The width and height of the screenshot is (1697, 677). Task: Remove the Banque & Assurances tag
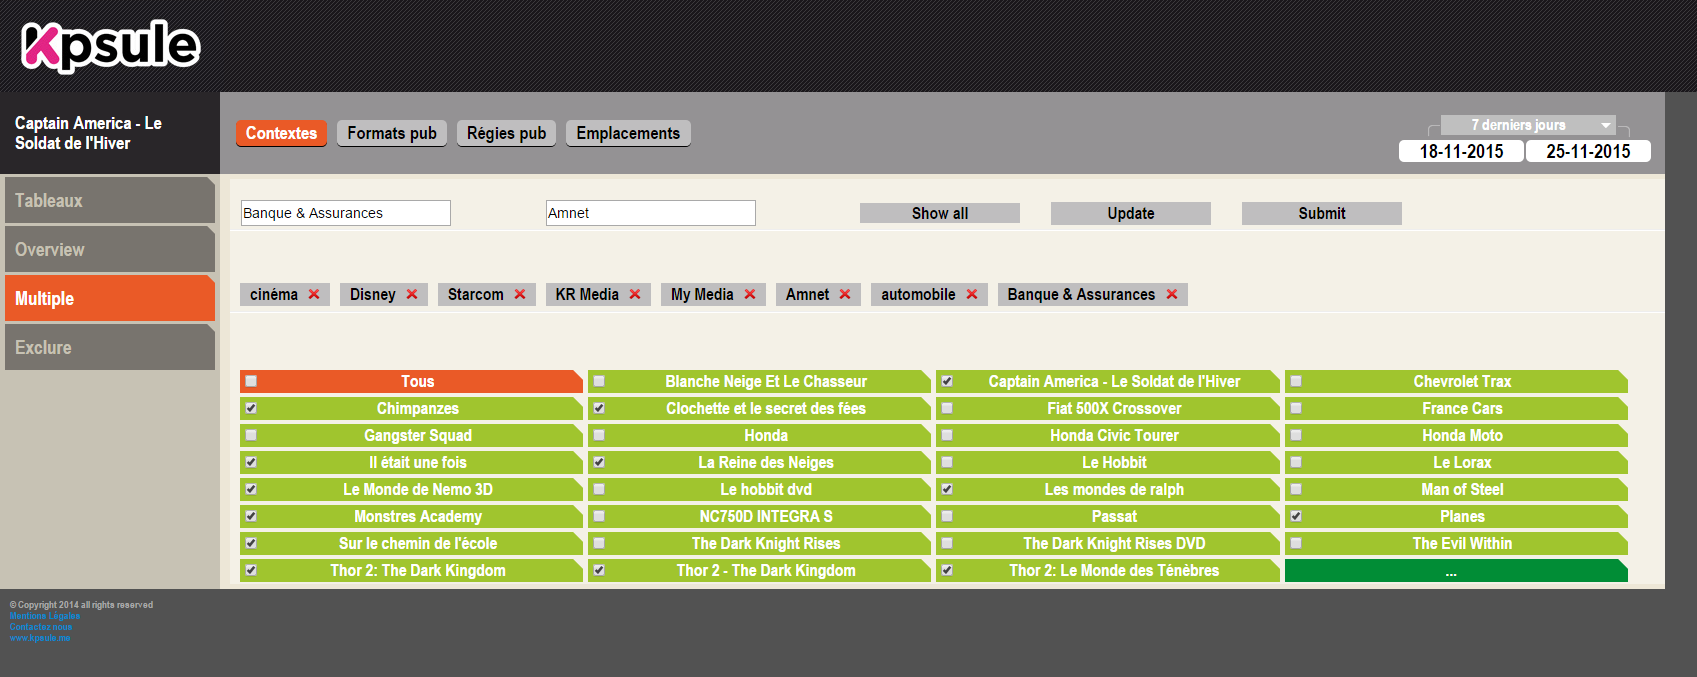pos(1172,294)
